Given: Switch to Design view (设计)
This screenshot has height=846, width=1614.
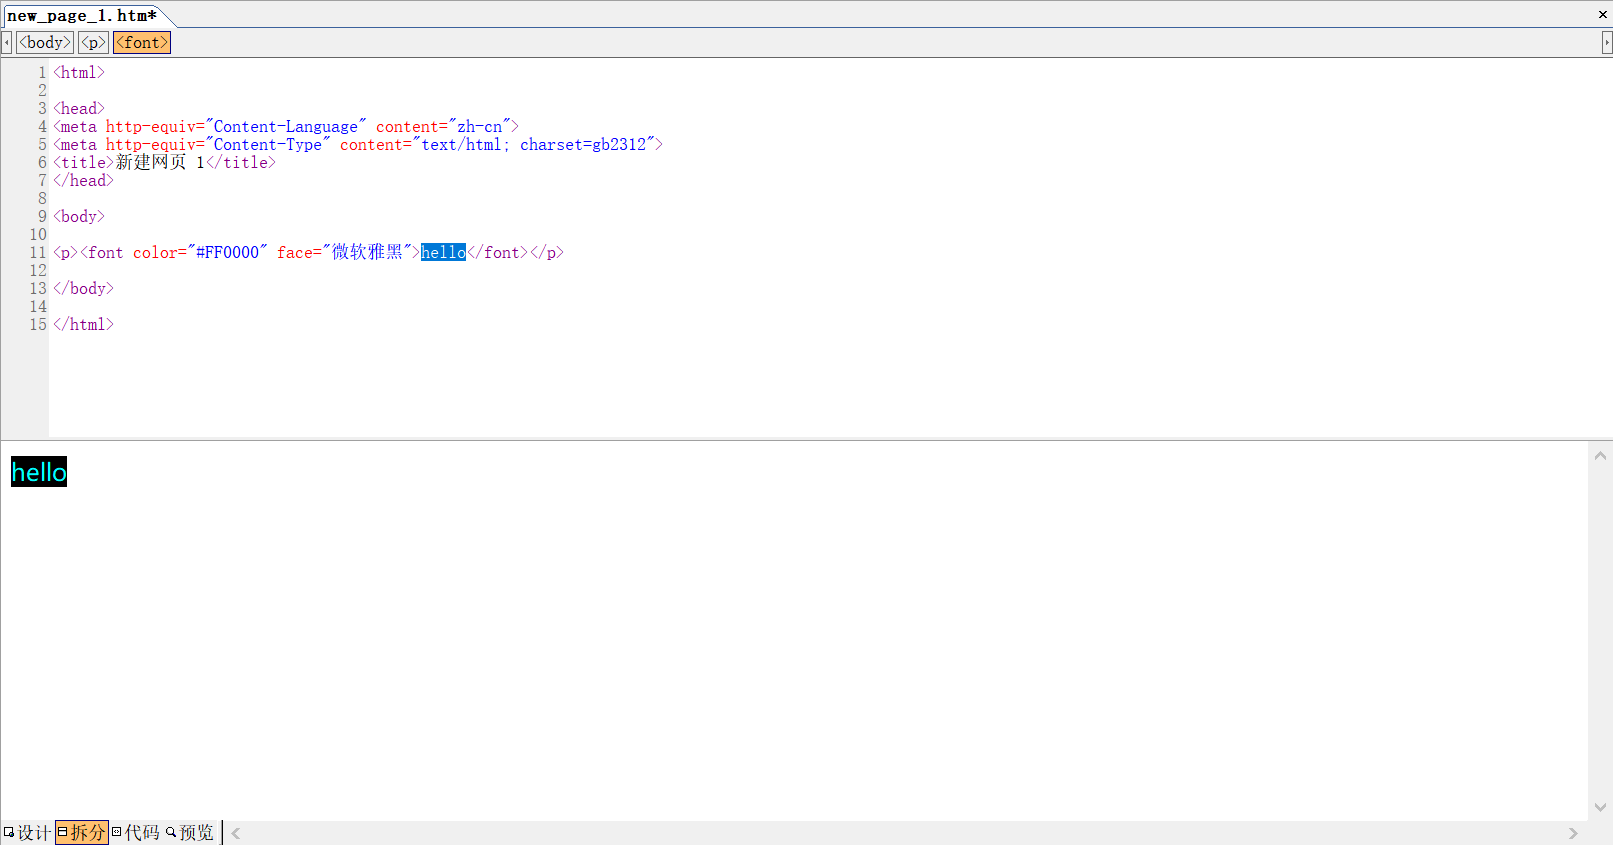Looking at the screenshot, I should [x=27, y=833].
